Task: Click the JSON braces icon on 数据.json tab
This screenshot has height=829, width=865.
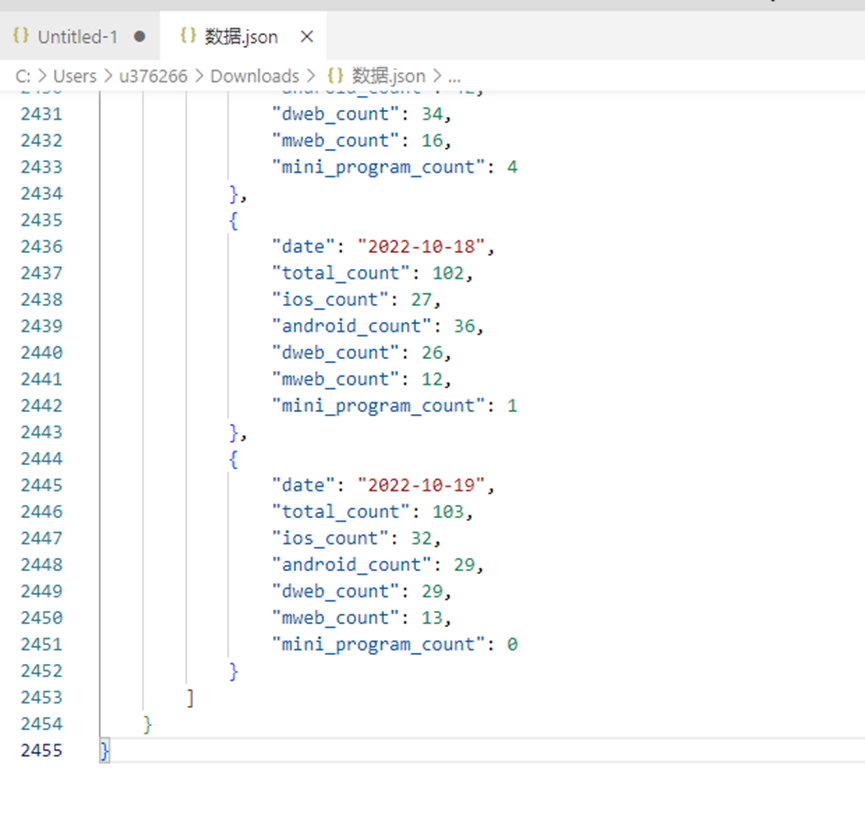Action: tap(188, 36)
